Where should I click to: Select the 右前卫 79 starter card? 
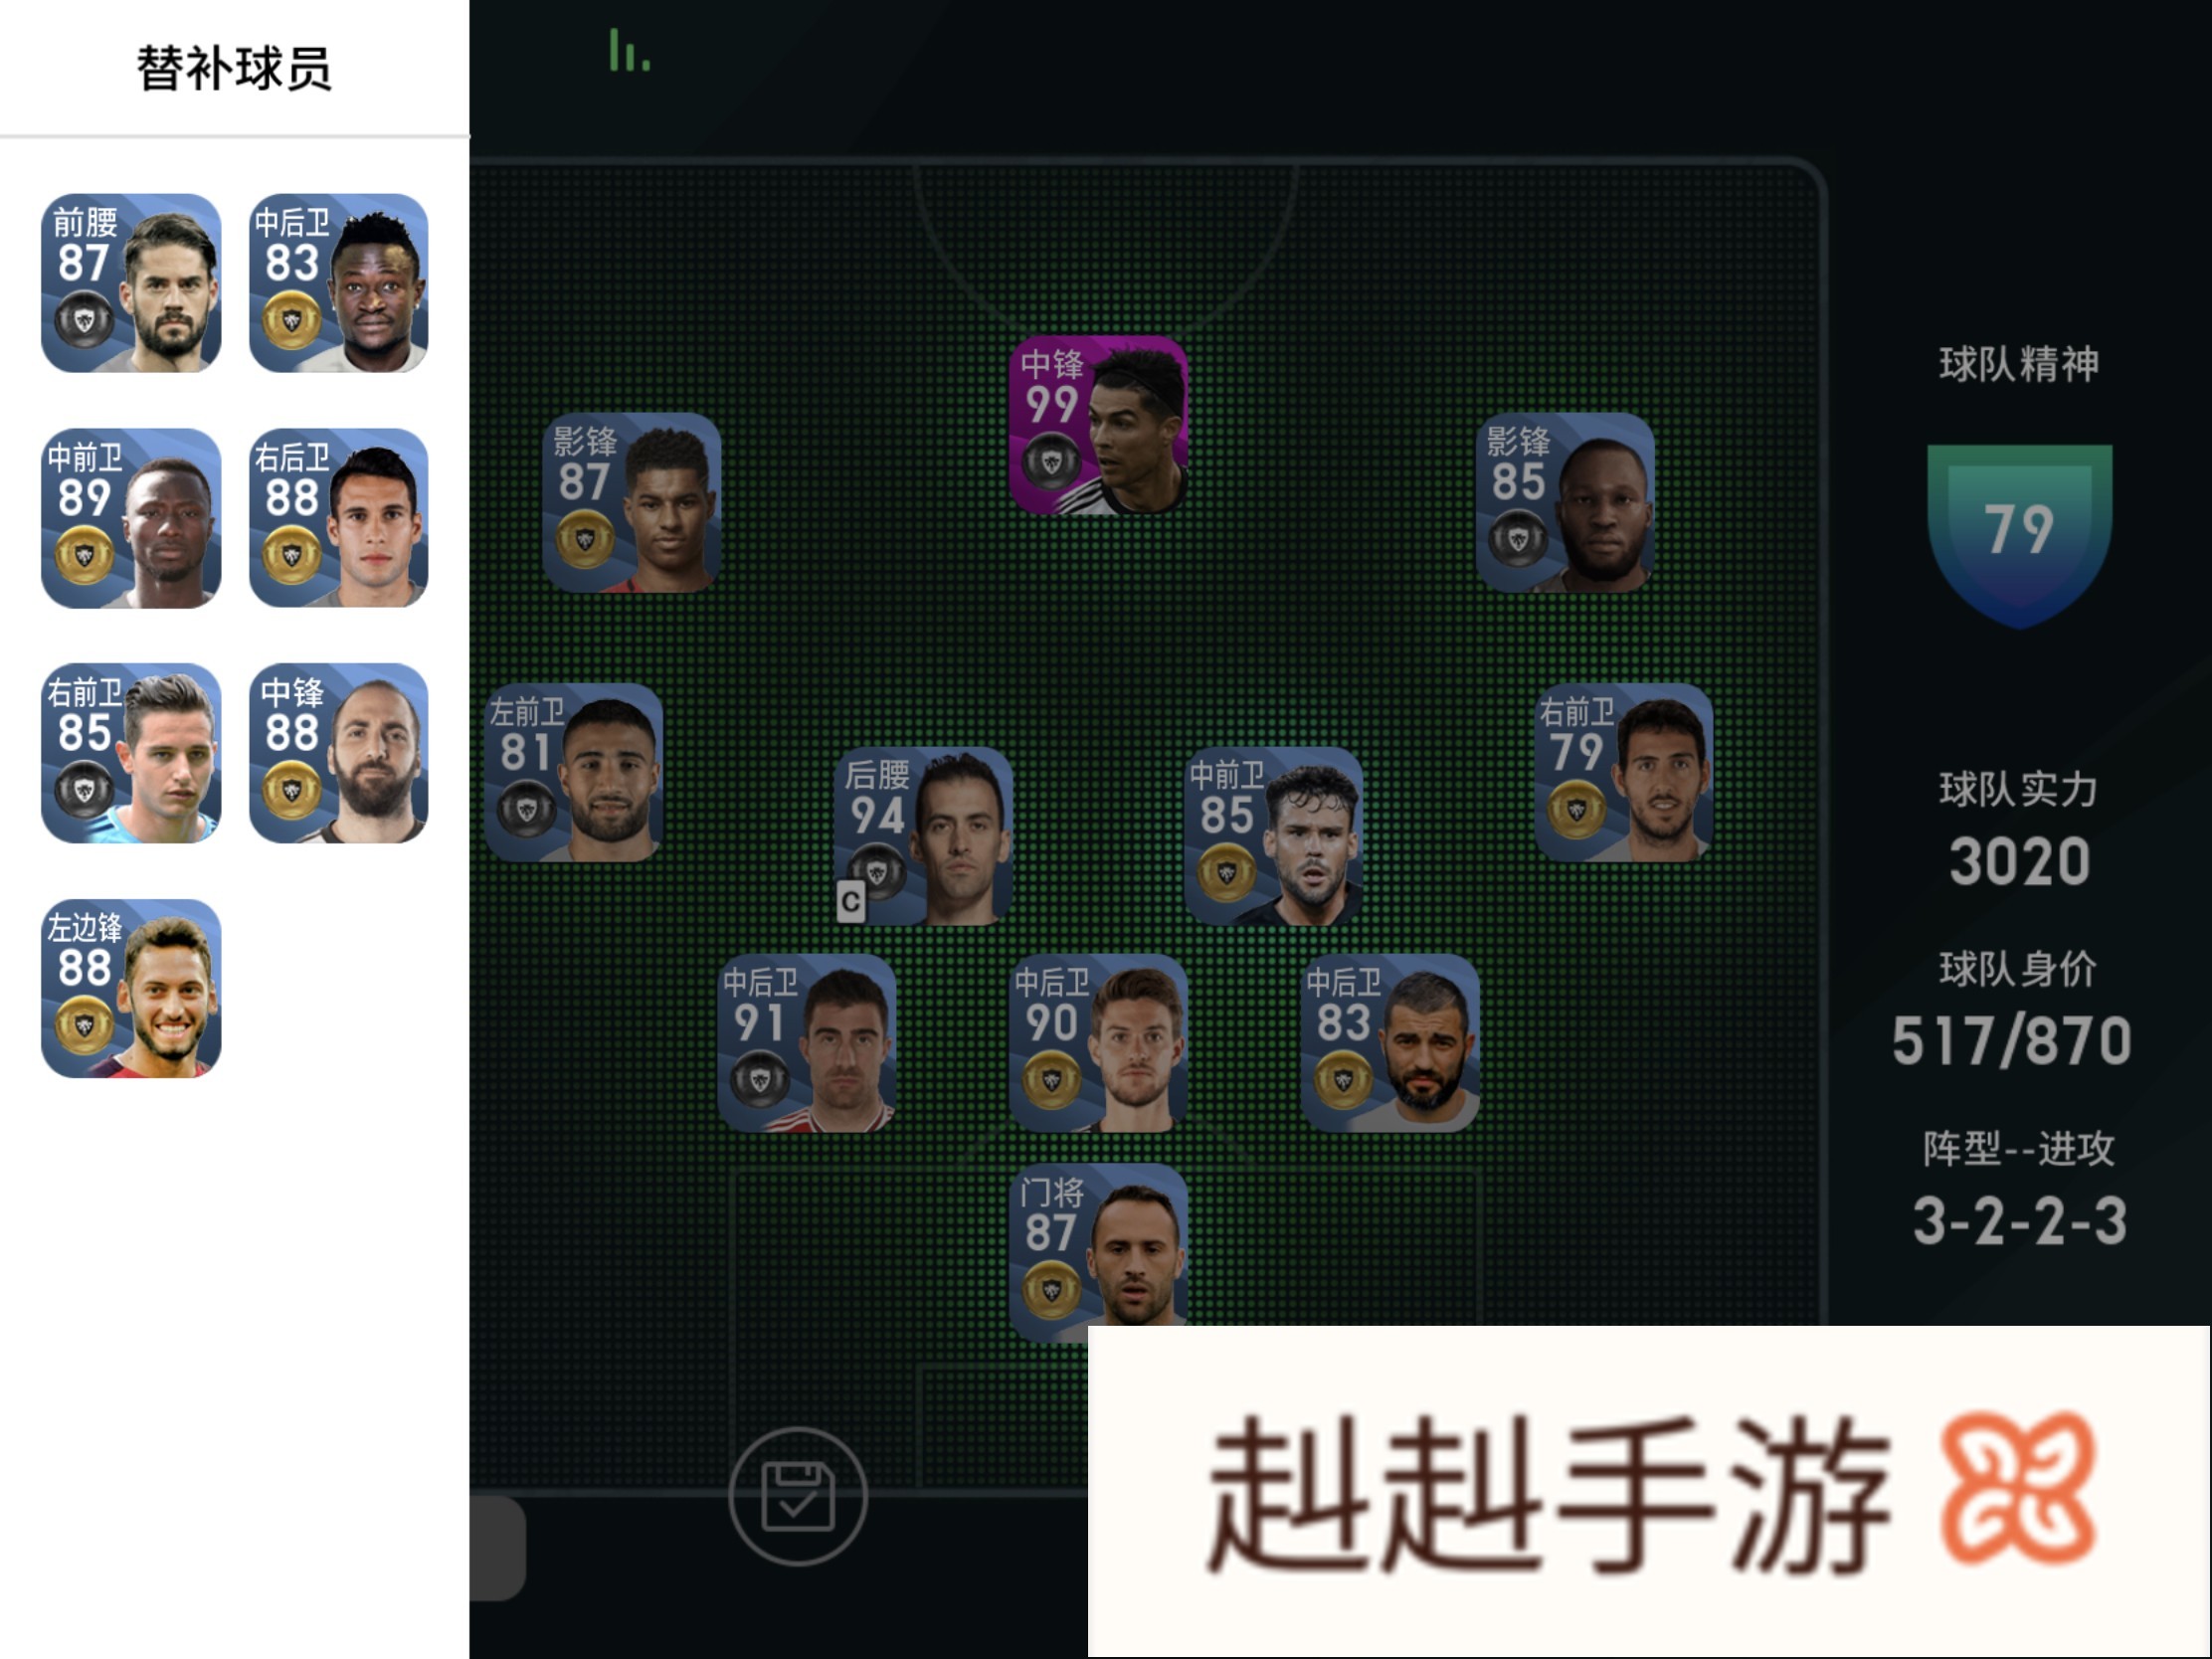click(1624, 772)
